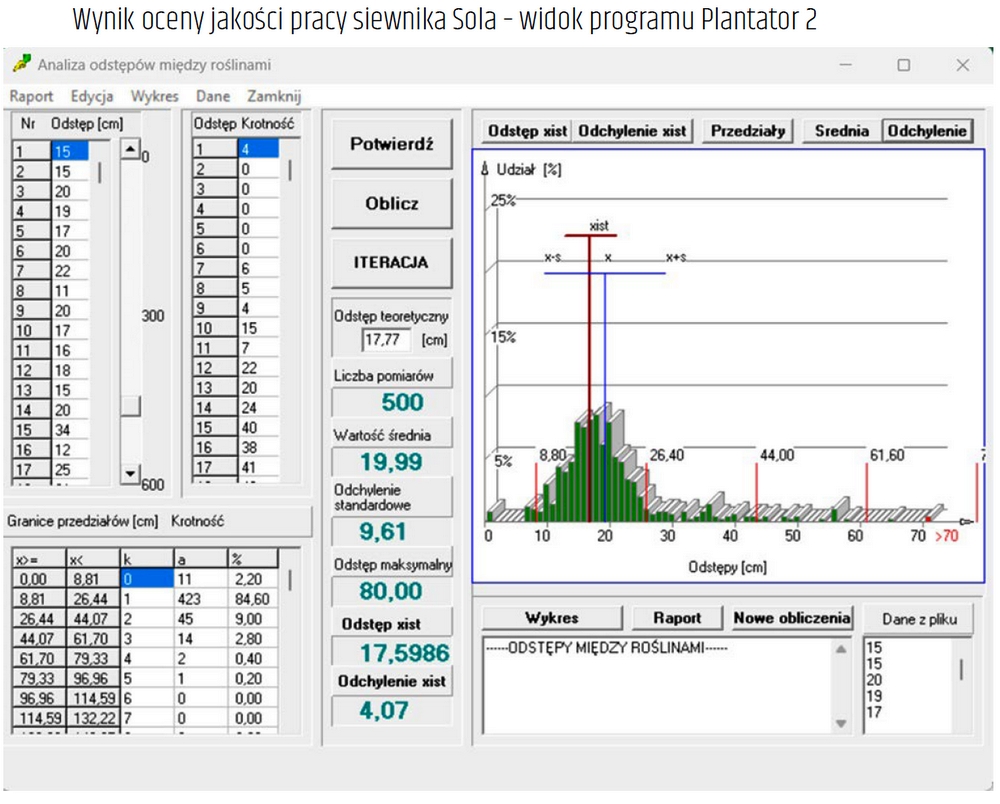The width and height of the screenshot is (1000, 804).
Task: Maximize the Analiza odstępów window
Action: [904, 64]
